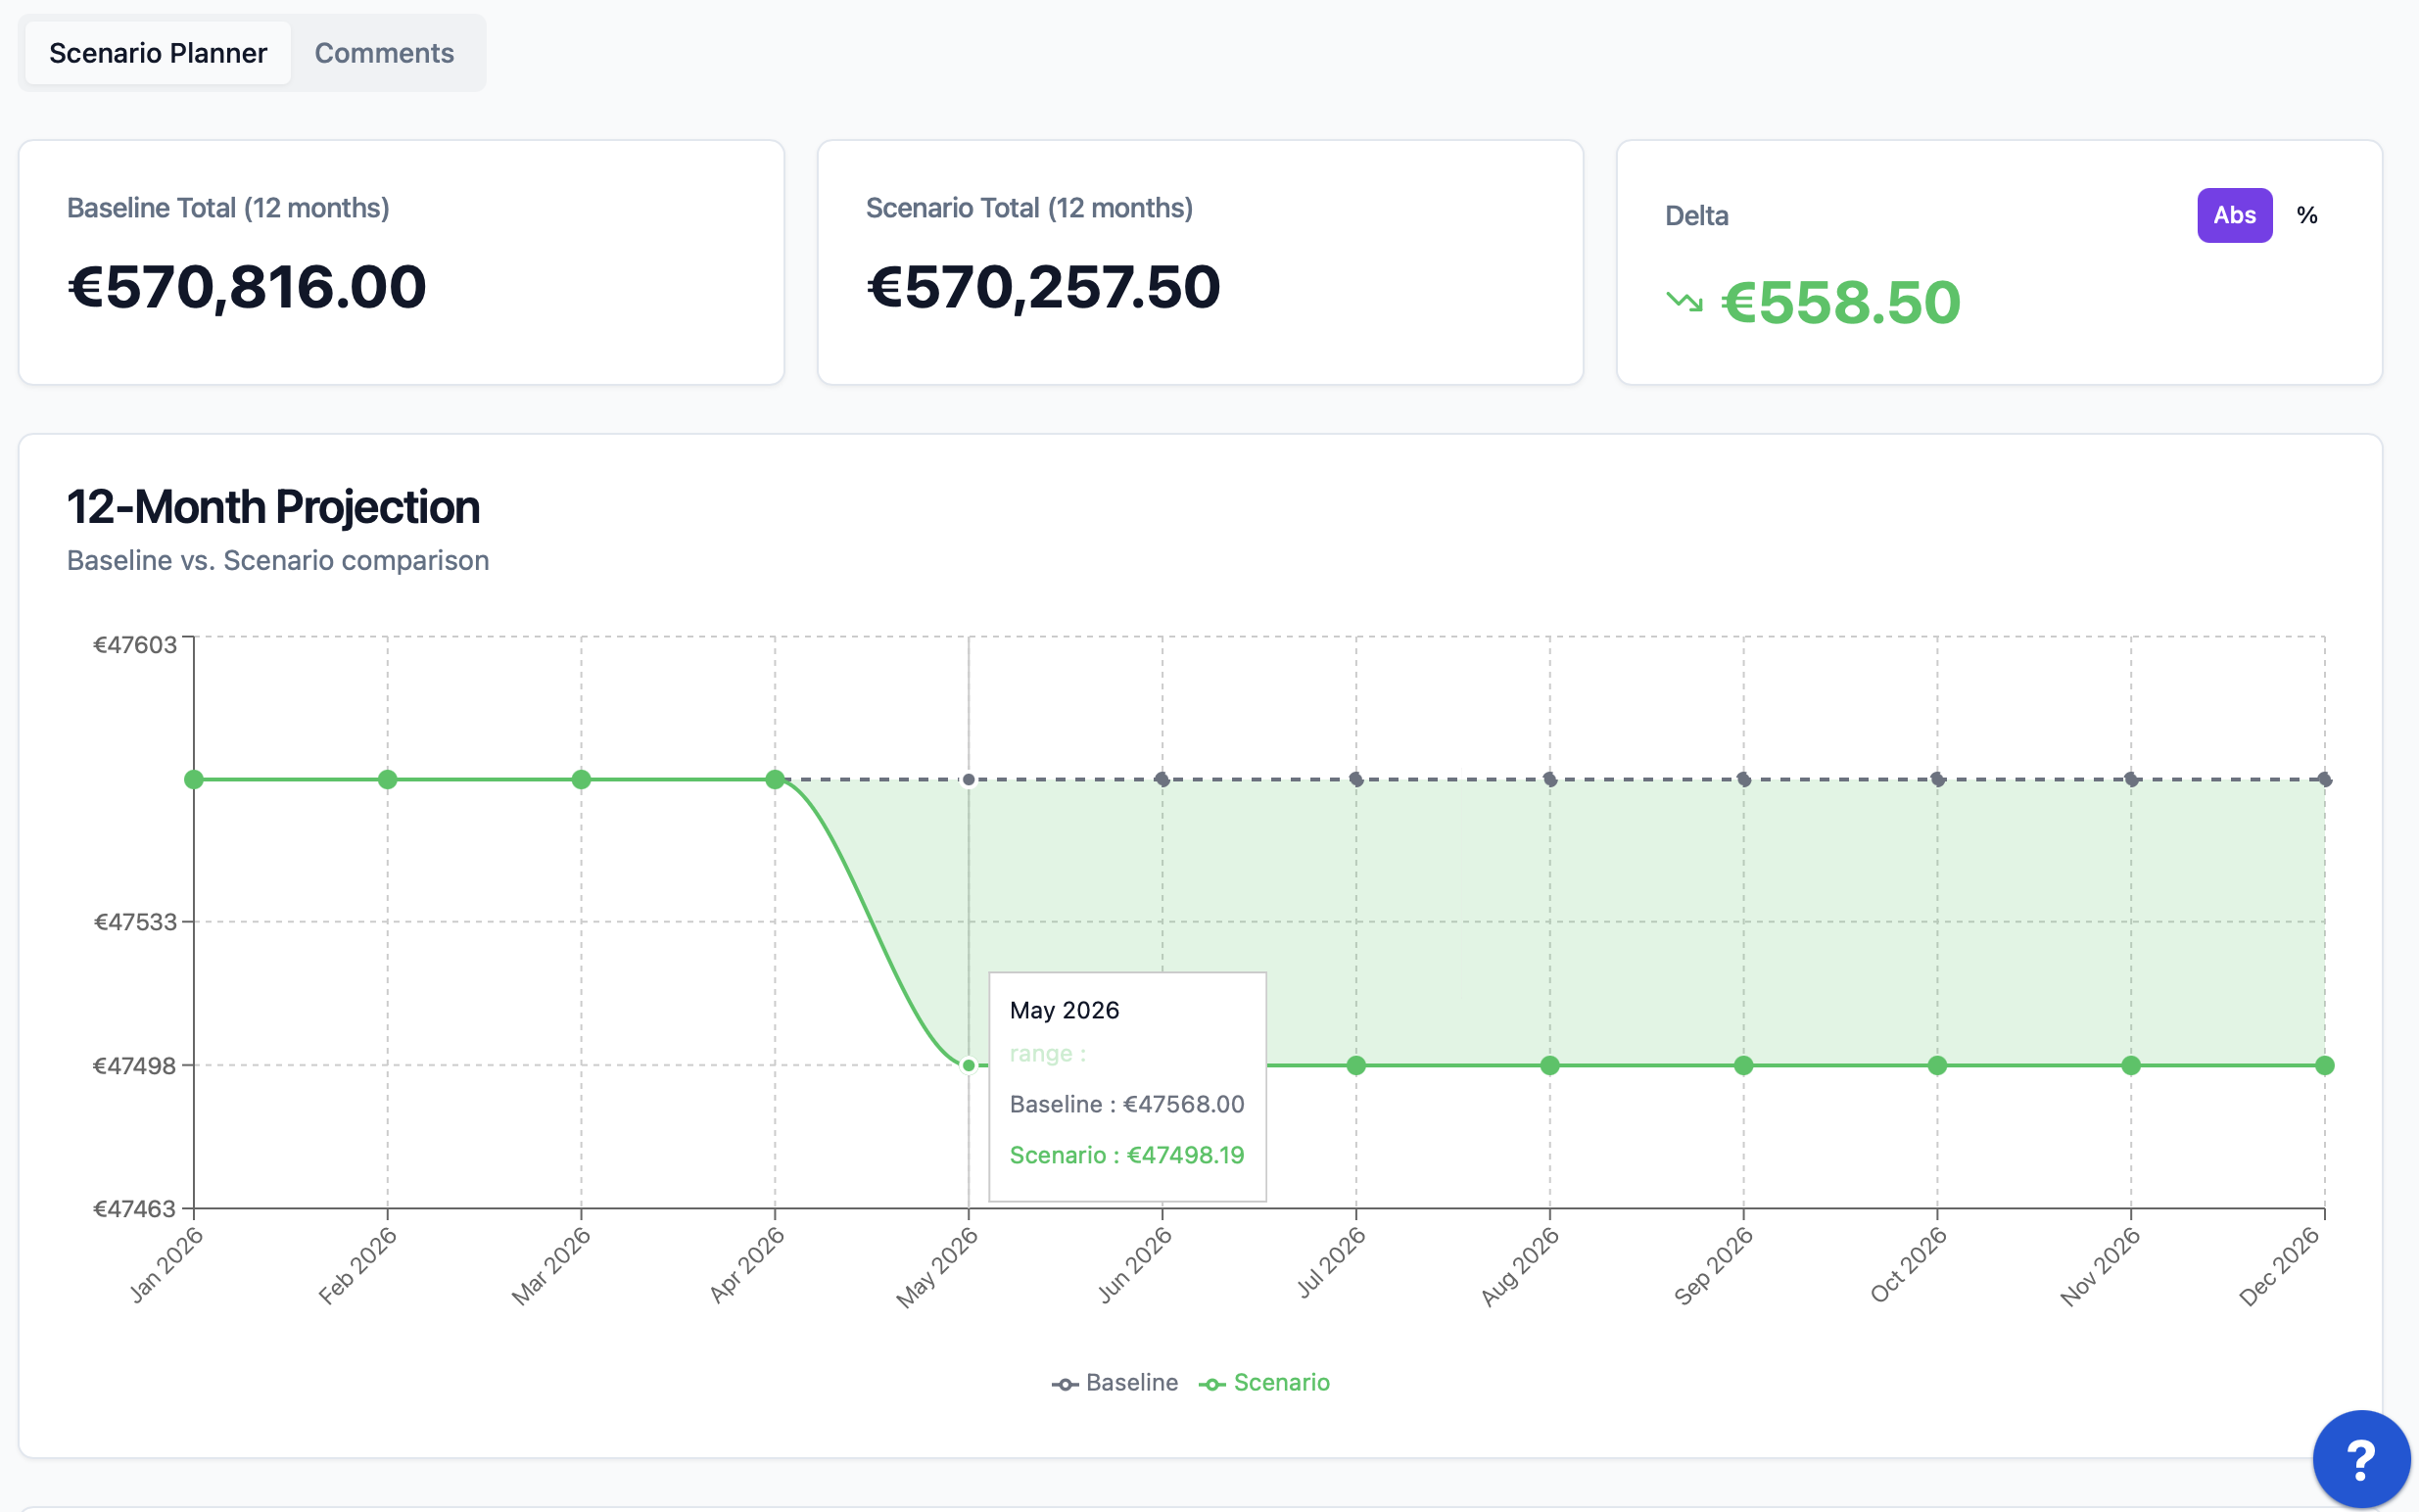Click the Jan 2026 green data point
The image size is (2419, 1512).
pyautogui.click(x=194, y=779)
